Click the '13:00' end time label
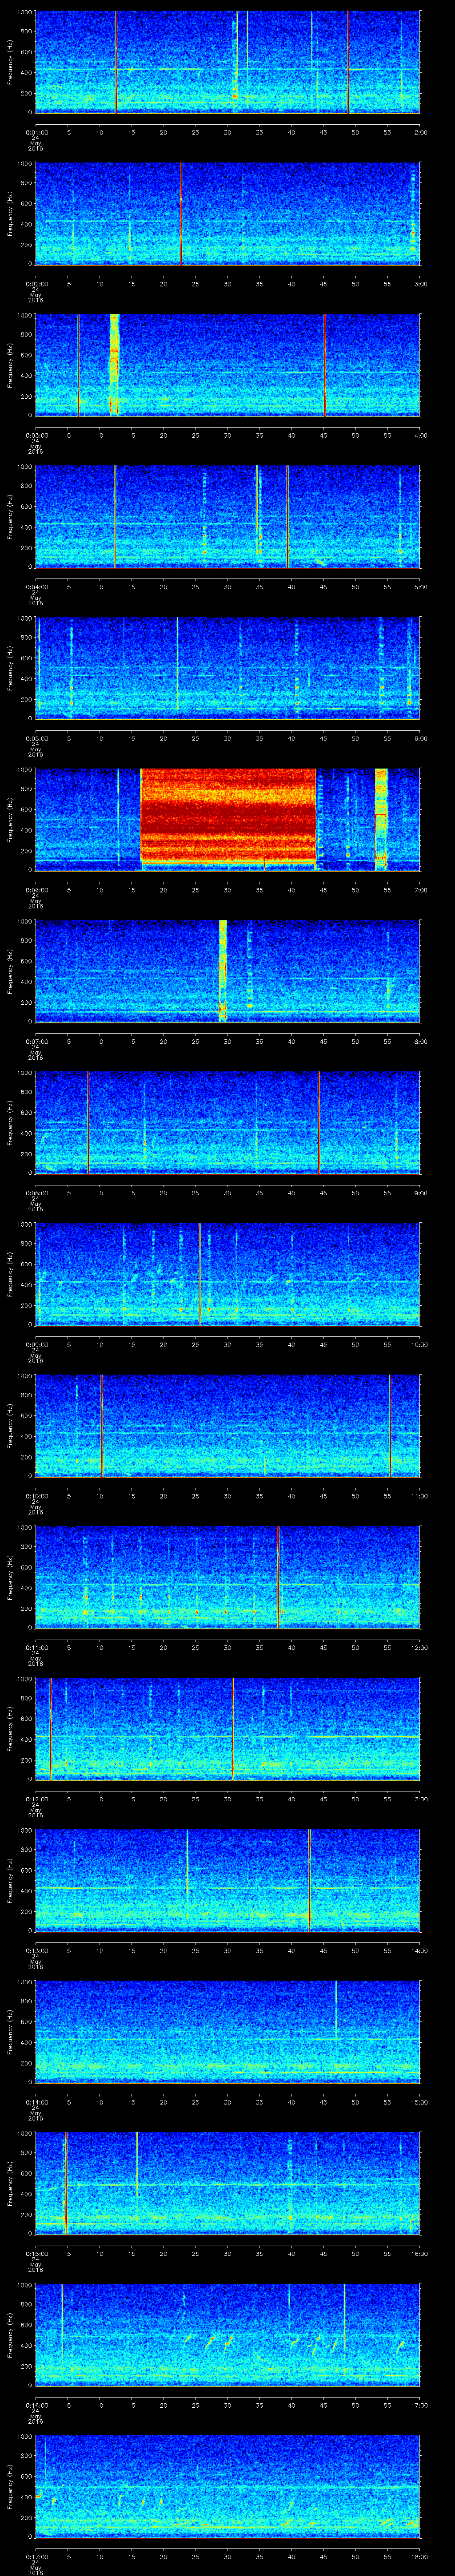The width and height of the screenshot is (455, 2576). [419, 1799]
